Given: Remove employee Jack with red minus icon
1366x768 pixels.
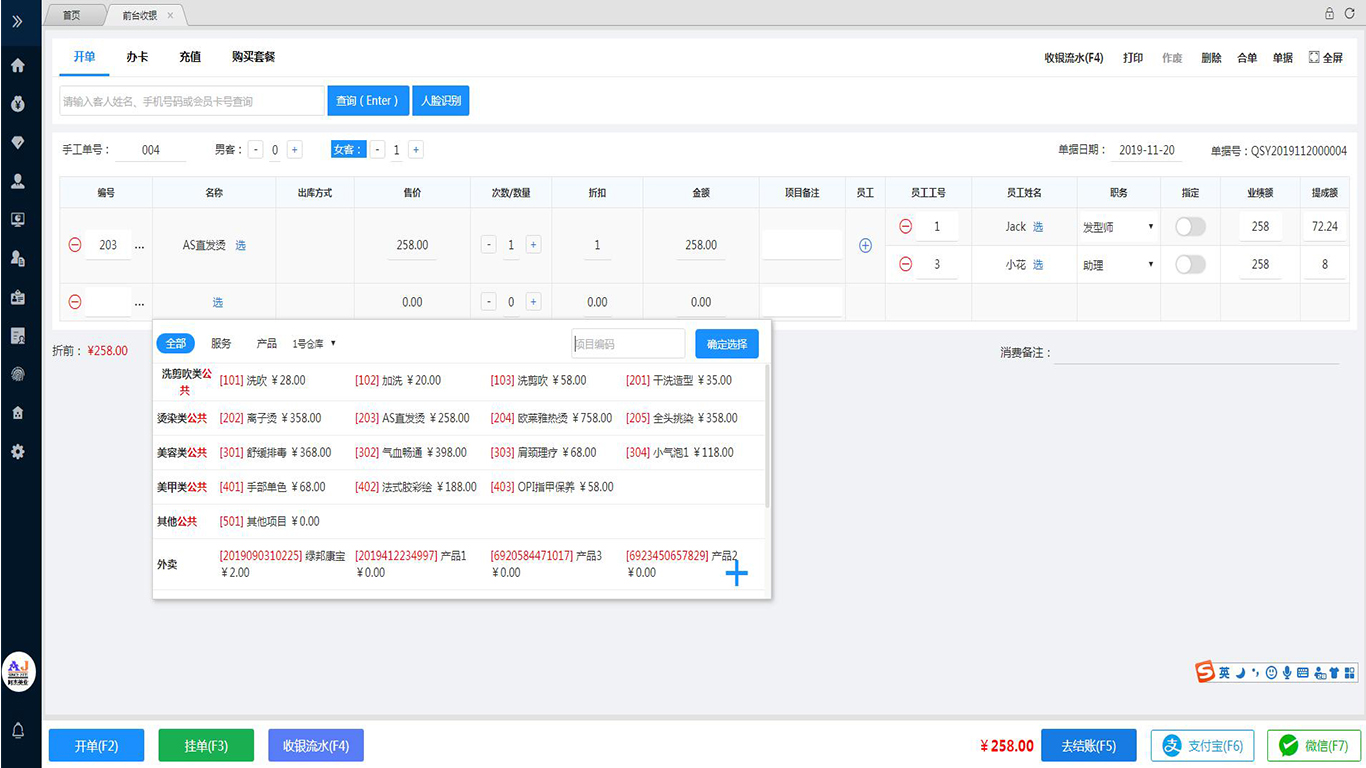Looking at the screenshot, I should pyautogui.click(x=906, y=227).
